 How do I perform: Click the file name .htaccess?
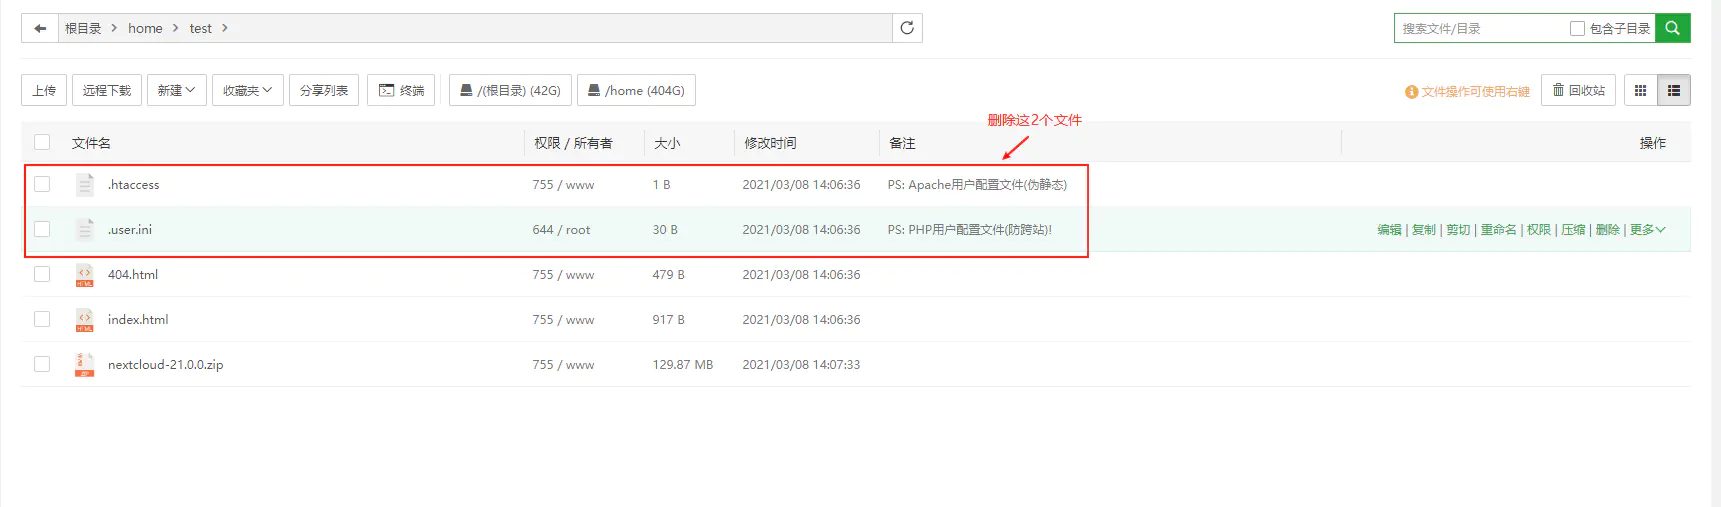[134, 185]
